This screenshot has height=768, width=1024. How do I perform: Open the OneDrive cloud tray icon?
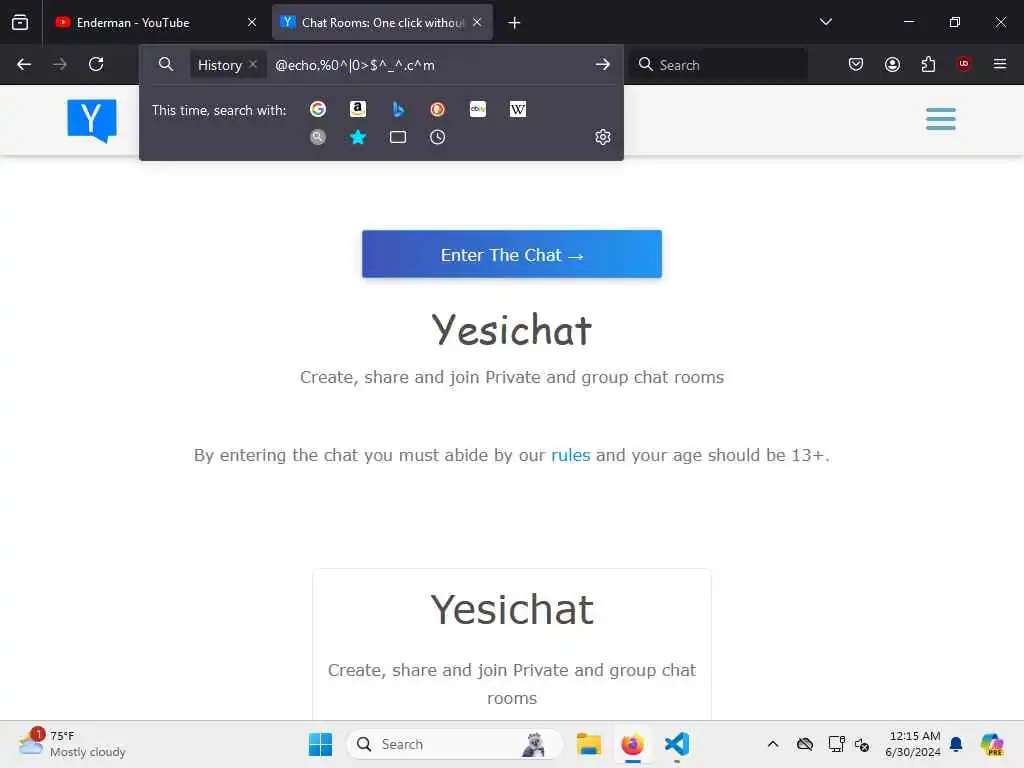pos(805,744)
